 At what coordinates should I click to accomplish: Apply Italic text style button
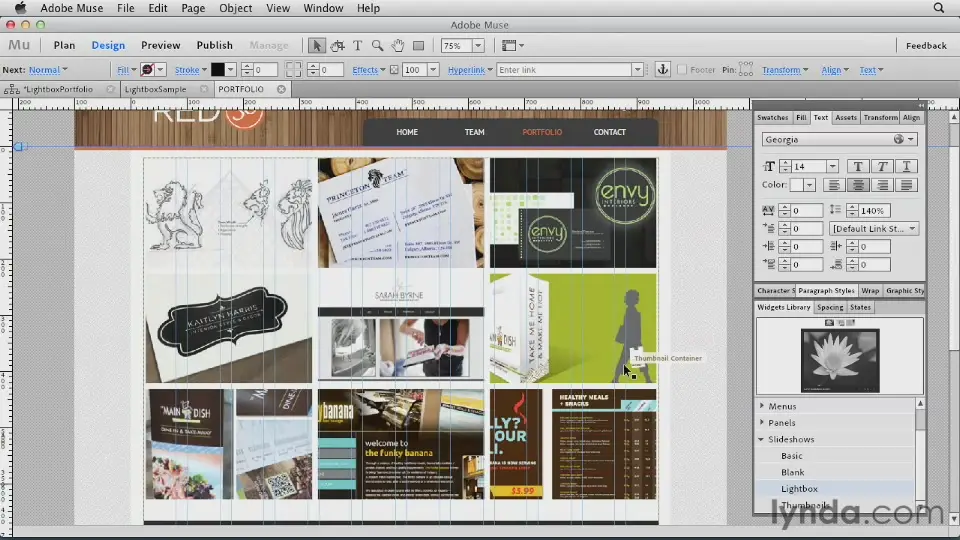(x=882, y=166)
